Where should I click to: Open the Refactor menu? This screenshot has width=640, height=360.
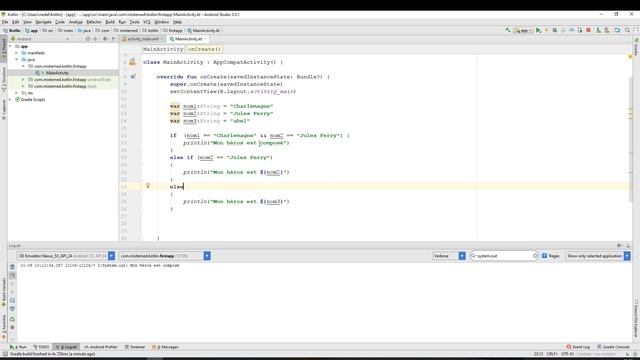tap(94, 22)
